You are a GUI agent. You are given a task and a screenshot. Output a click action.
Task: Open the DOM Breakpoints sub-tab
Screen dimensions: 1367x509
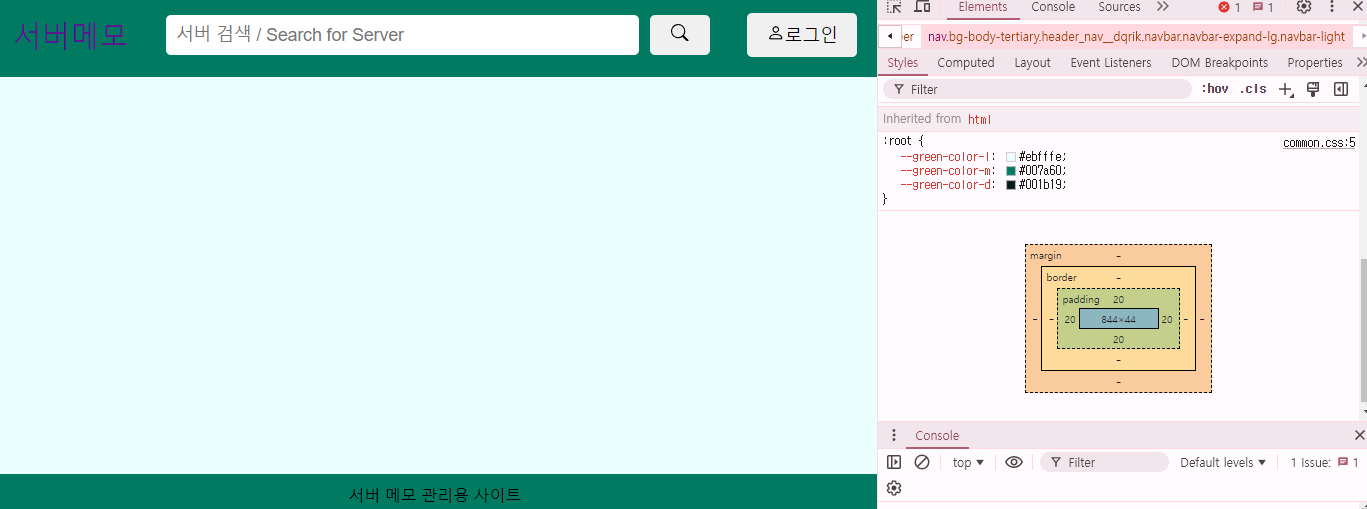pos(1219,62)
